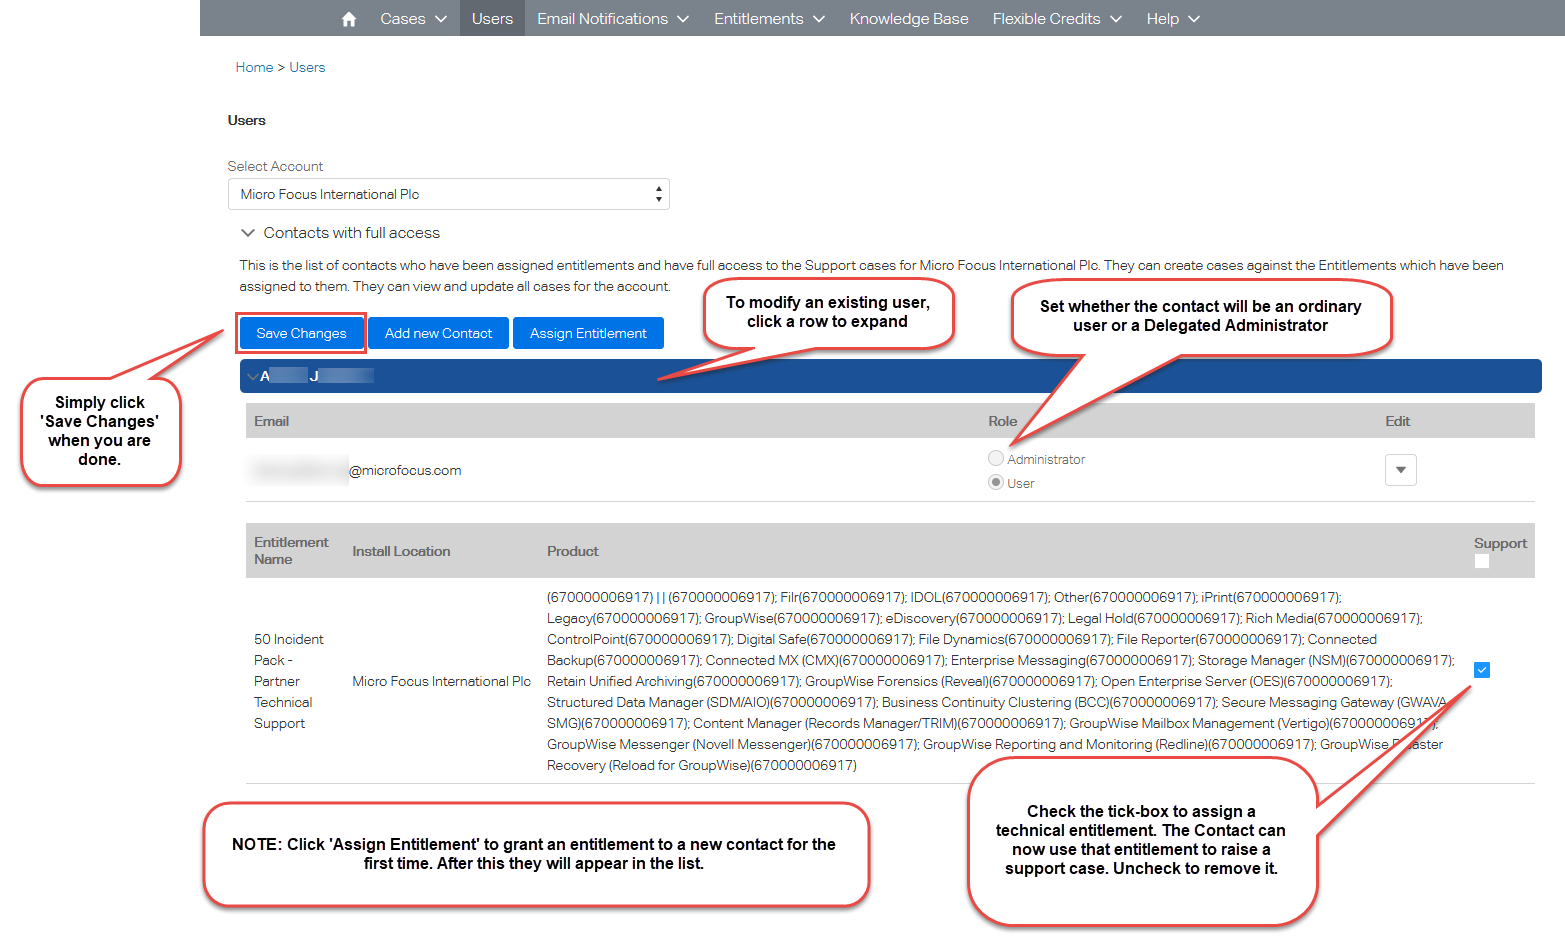Viewport: 1565px width, 946px height.
Task: Expand the Entitlements menu
Action: (768, 19)
